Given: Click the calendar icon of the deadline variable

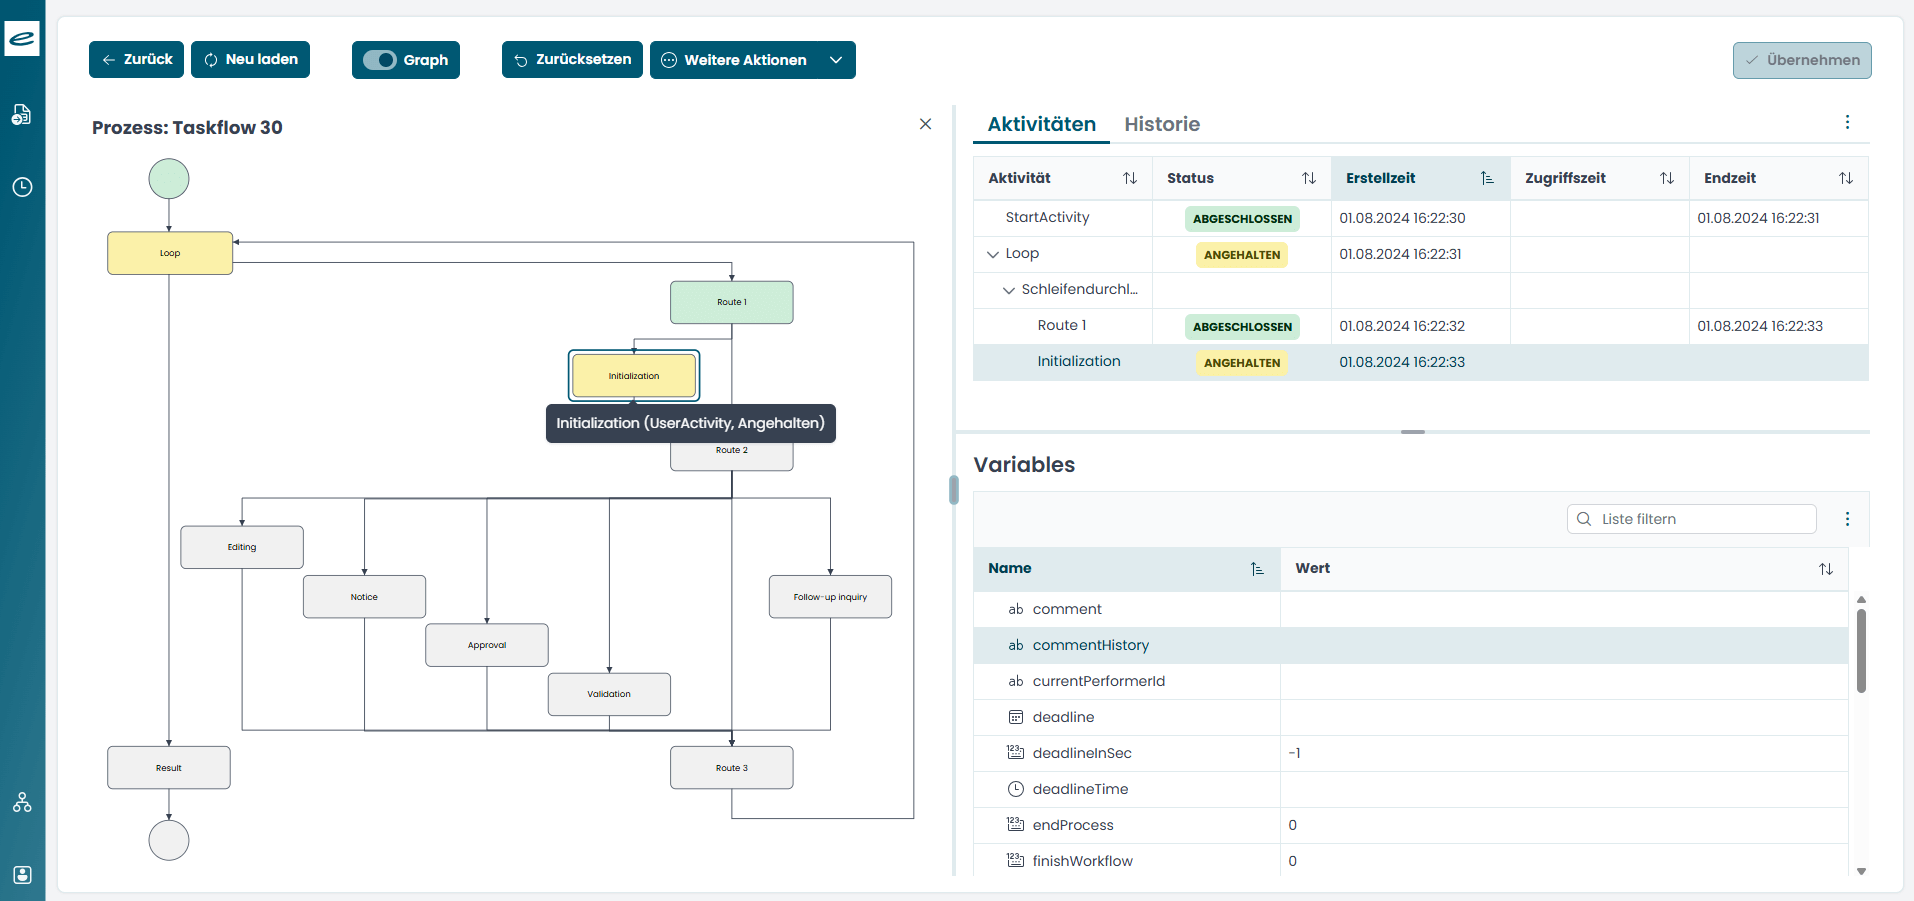Looking at the screenshot, I should click(1015, 717).
